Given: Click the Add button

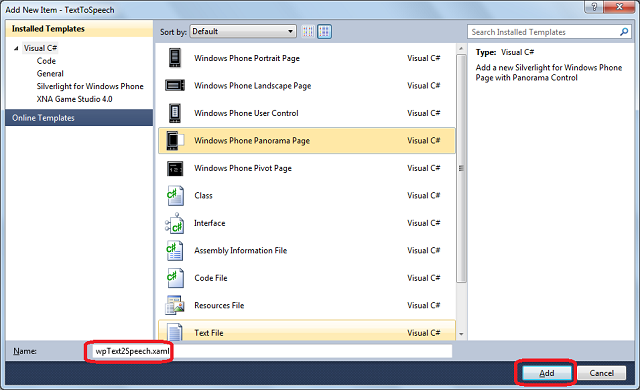Looking at the screenshot, I should pos(547,373).
